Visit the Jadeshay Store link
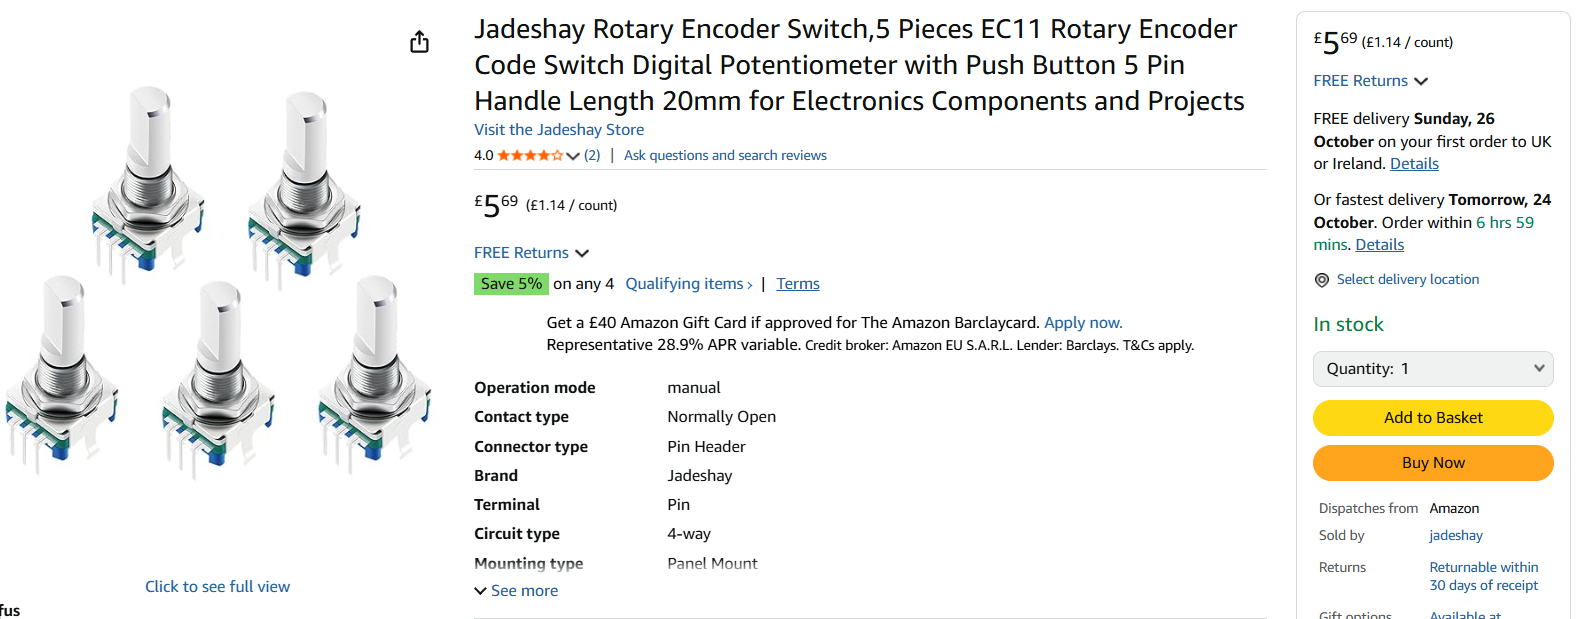The width and height of the screenshot is (1582, 619). (x=558, y=130)
